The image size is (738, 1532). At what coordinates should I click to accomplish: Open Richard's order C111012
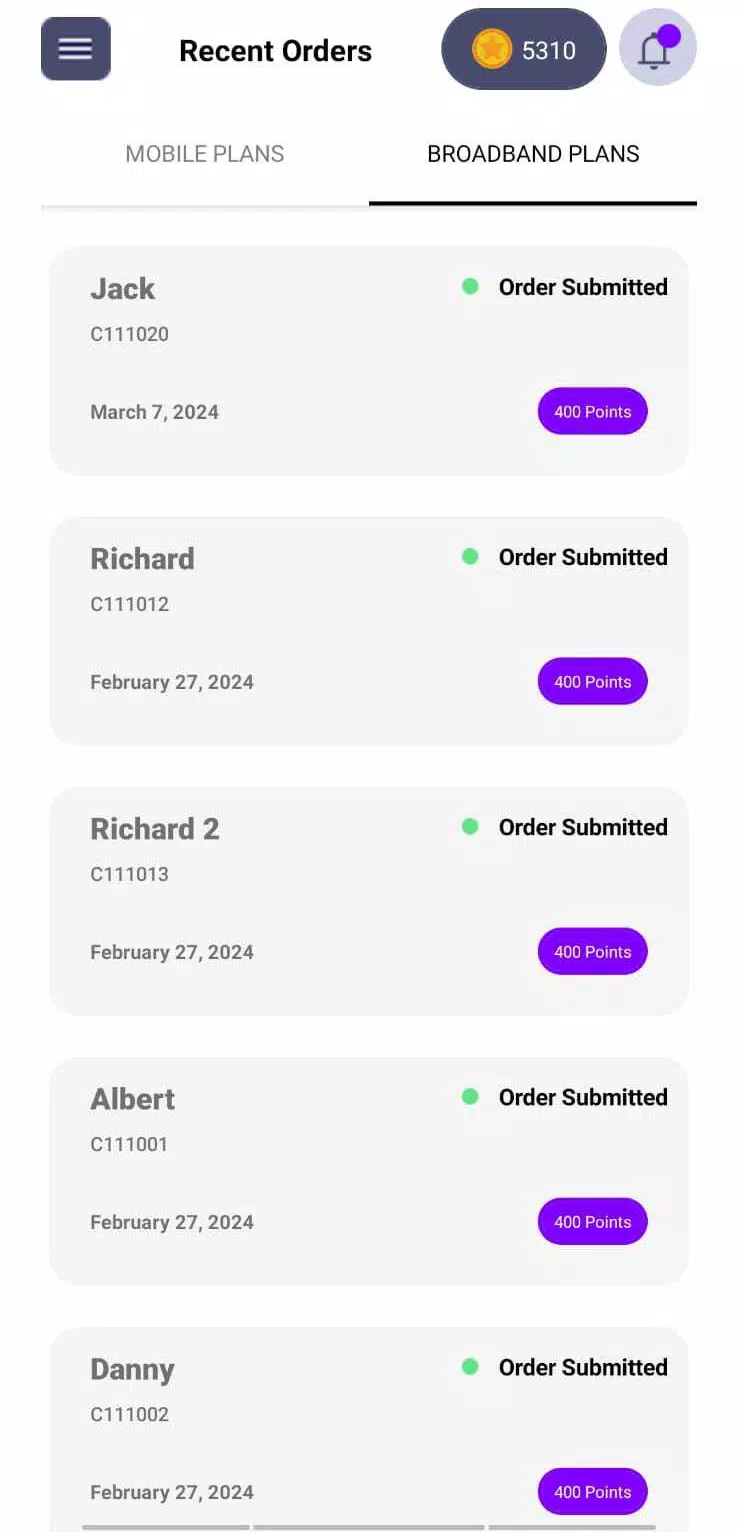pyautogui.click(x=300, y=630)
